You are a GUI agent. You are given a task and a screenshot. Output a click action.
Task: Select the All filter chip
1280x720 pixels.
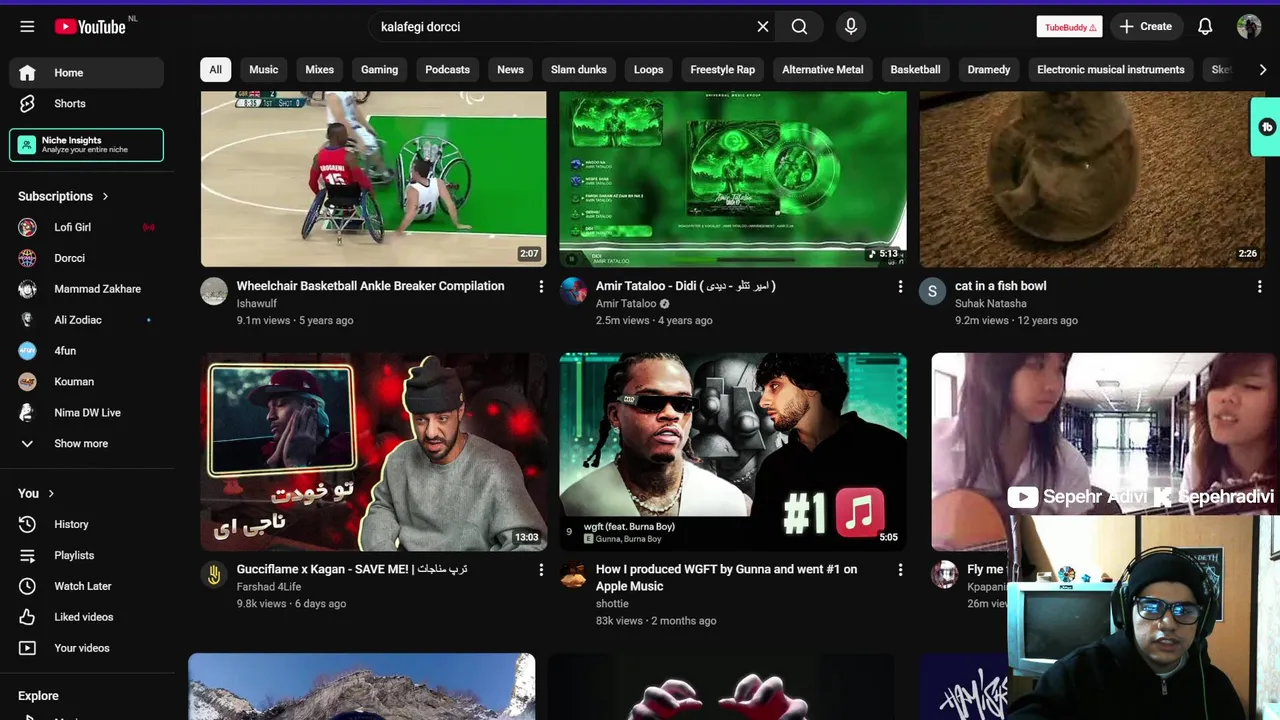(215, 69)
